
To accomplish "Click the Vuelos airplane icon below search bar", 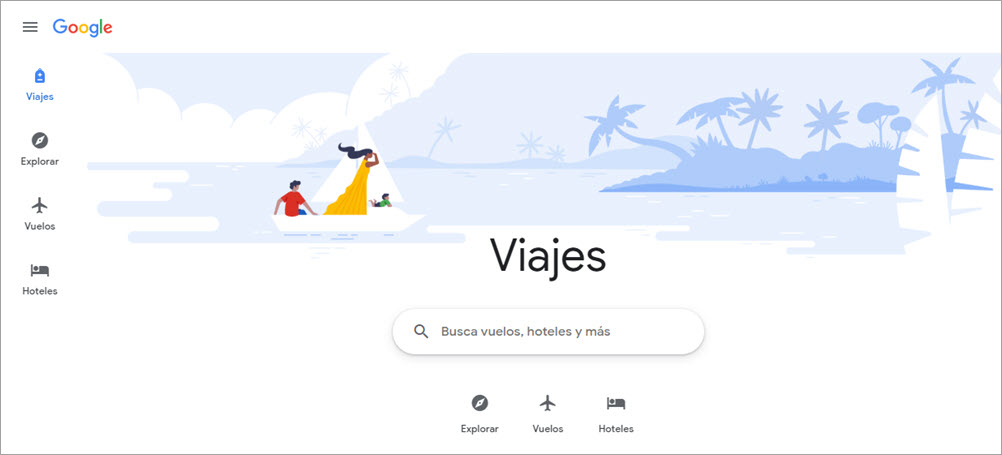I will tap(548, 403).
